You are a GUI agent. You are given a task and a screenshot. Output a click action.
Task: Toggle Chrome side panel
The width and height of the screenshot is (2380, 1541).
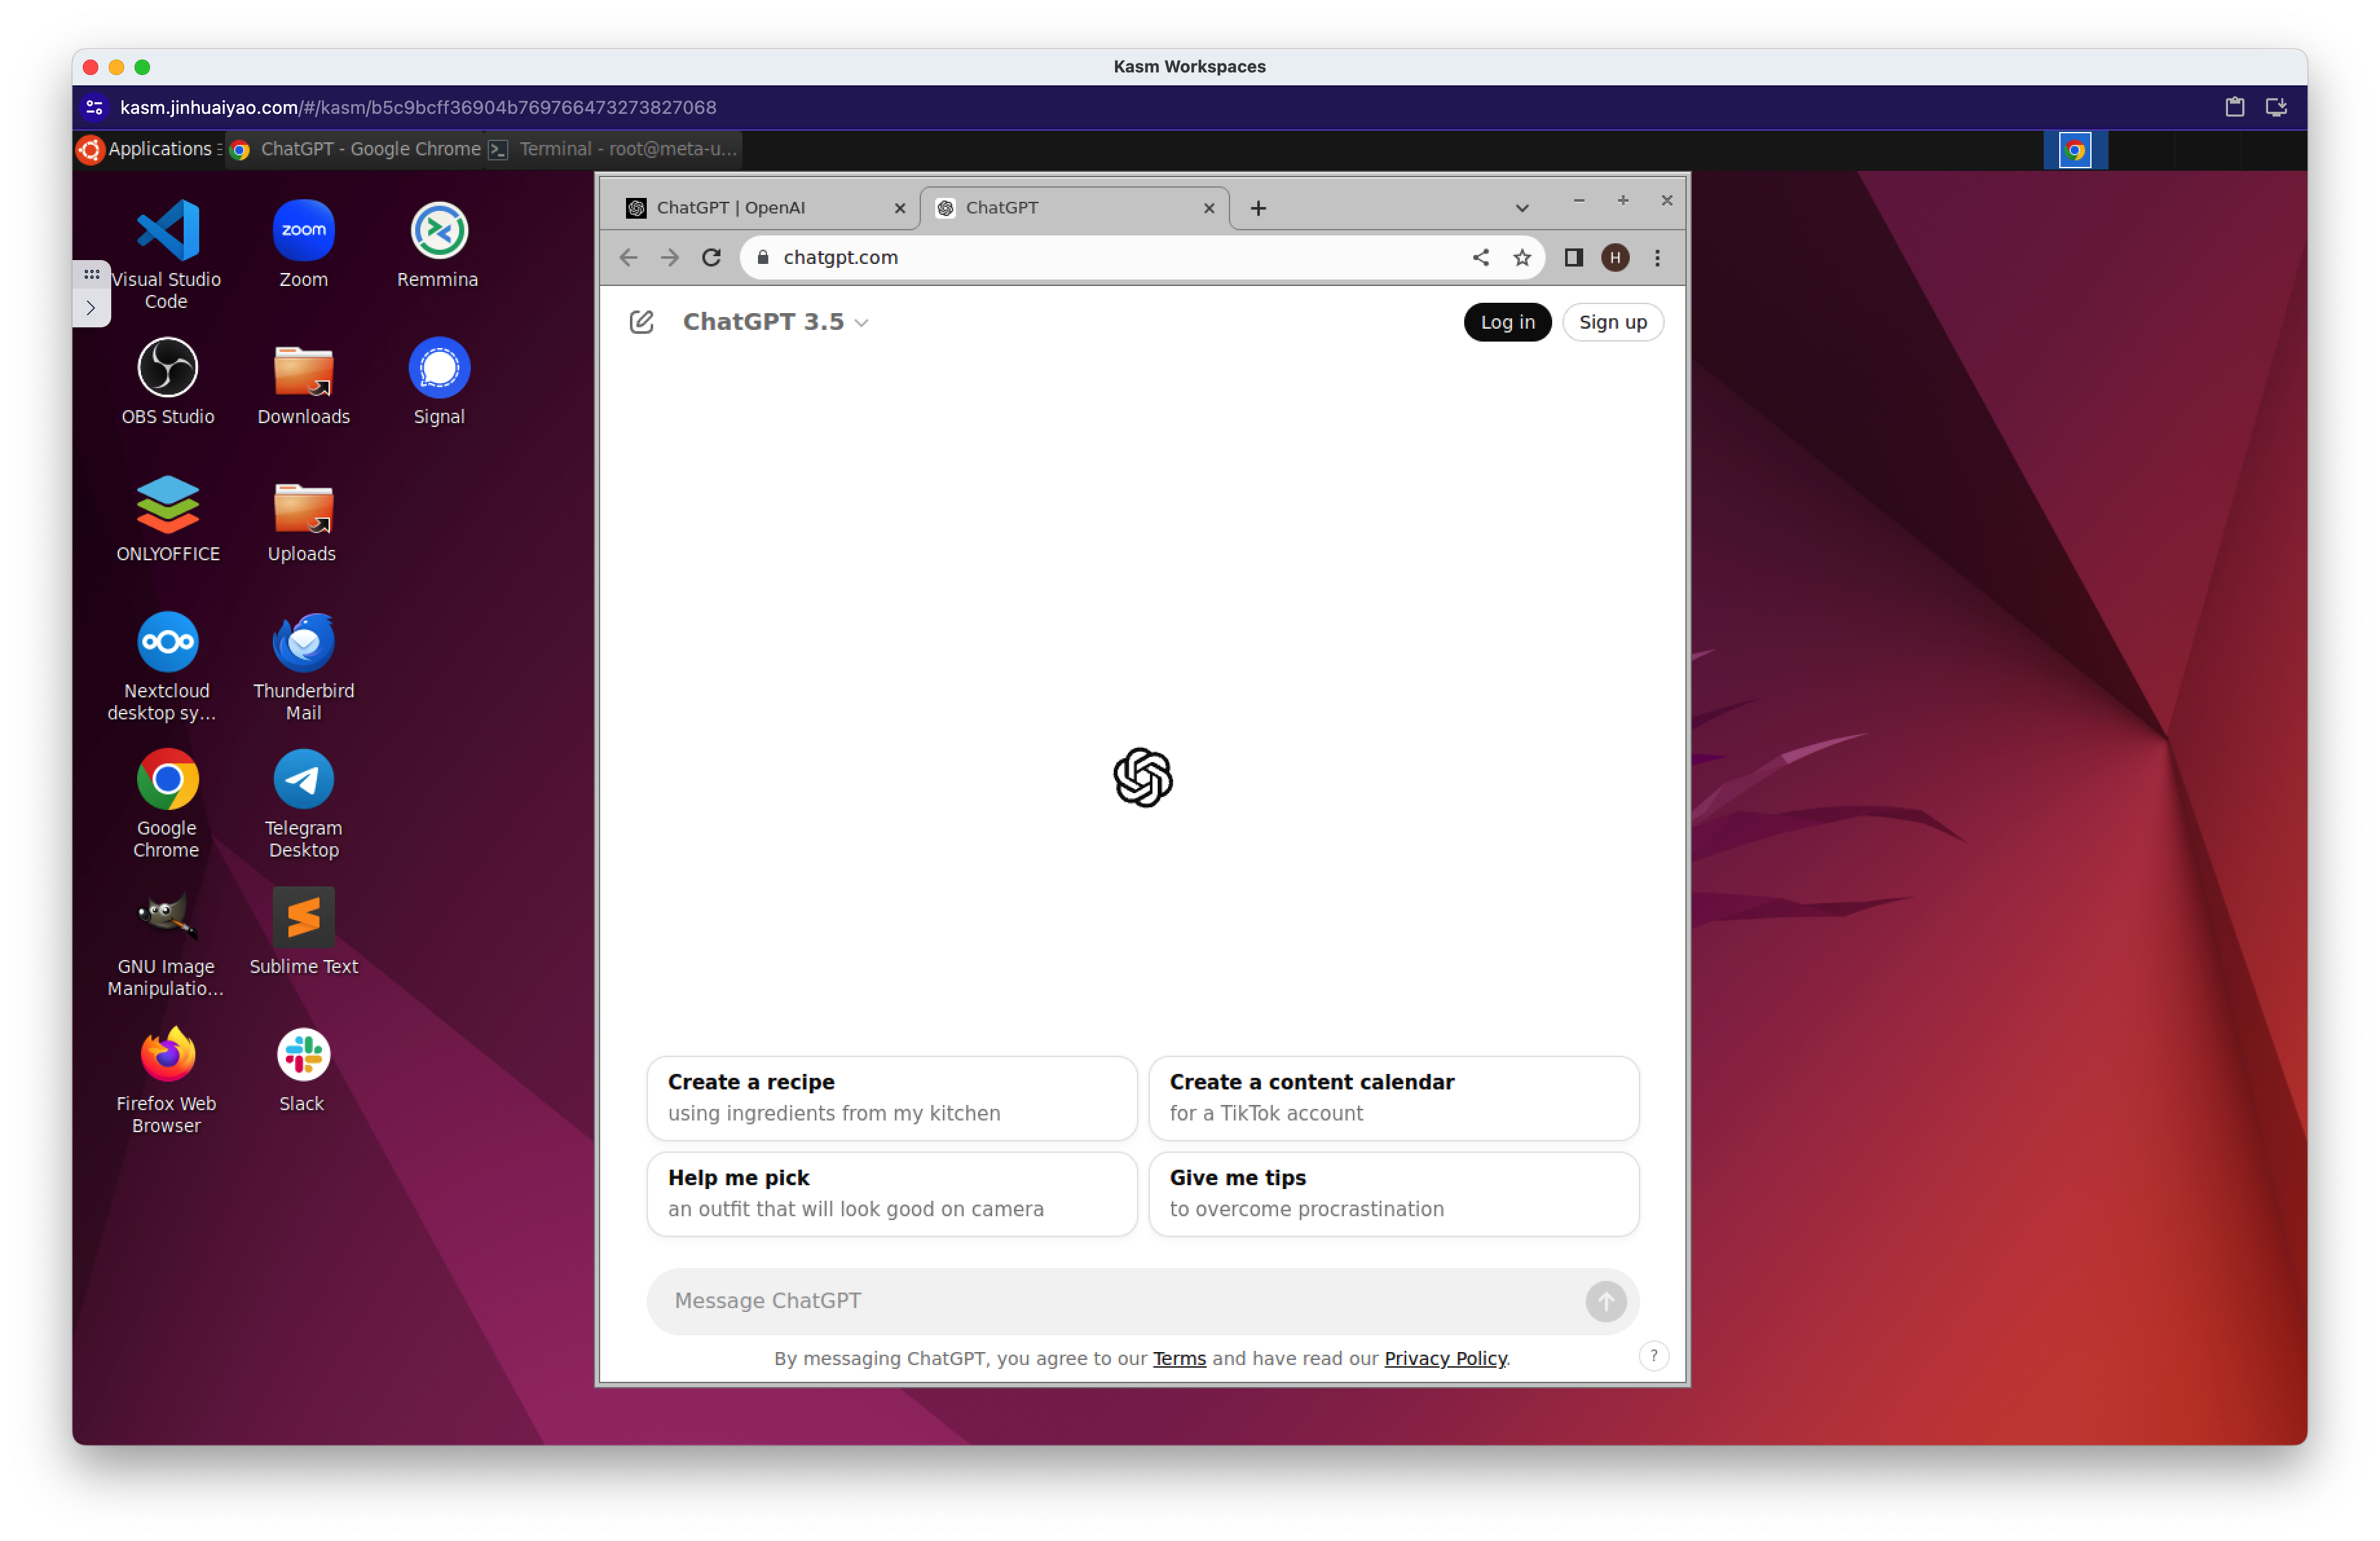coord(1573,258)
